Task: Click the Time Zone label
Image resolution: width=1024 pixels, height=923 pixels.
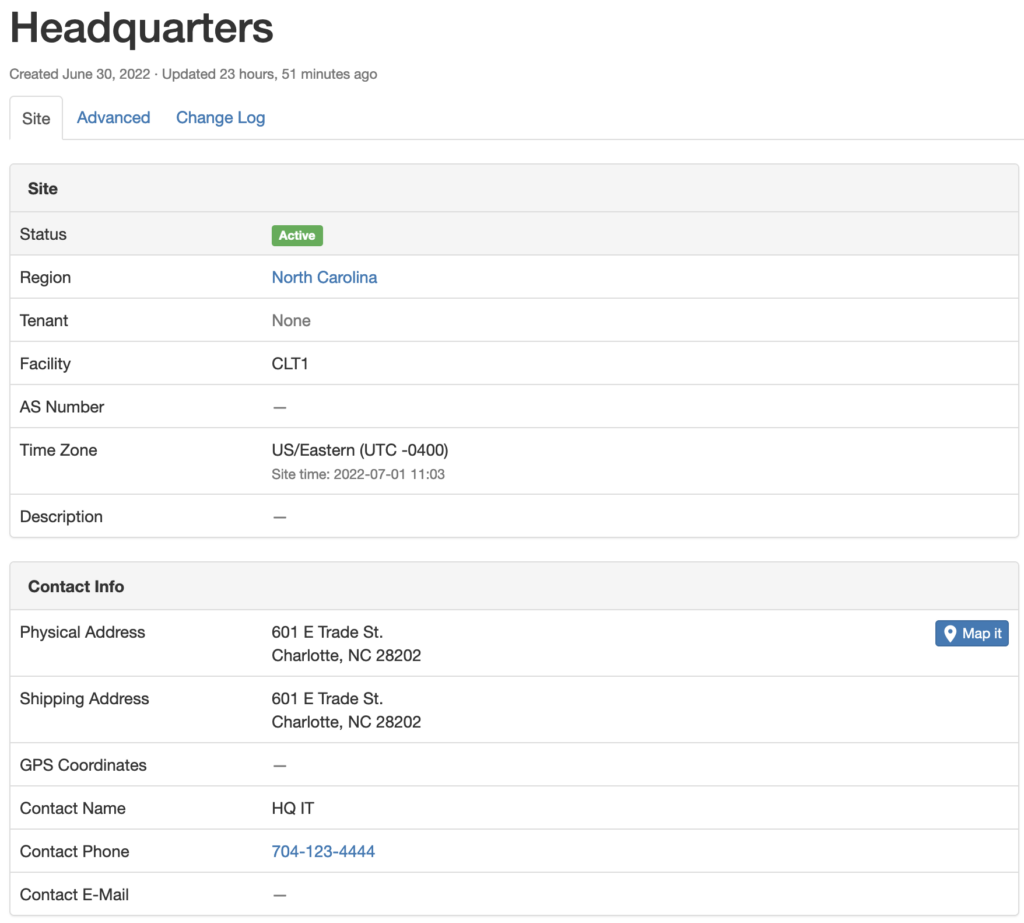Action: click(x=58, y=449)
